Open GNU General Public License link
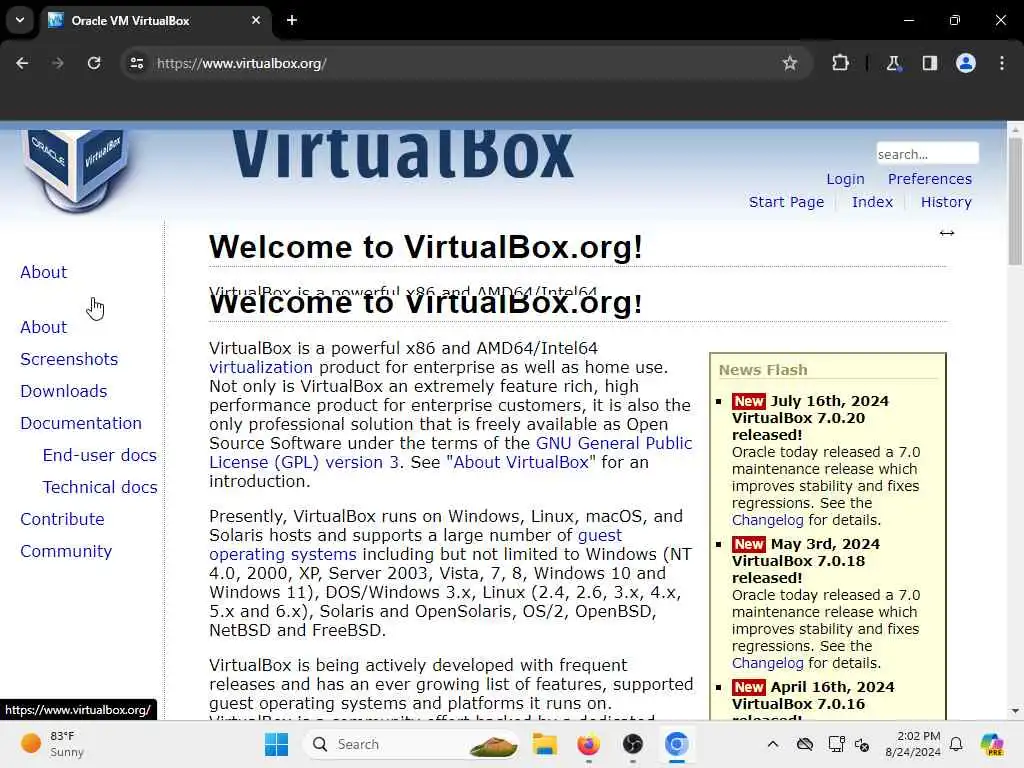1024x768 pixels. pos(614,443)
